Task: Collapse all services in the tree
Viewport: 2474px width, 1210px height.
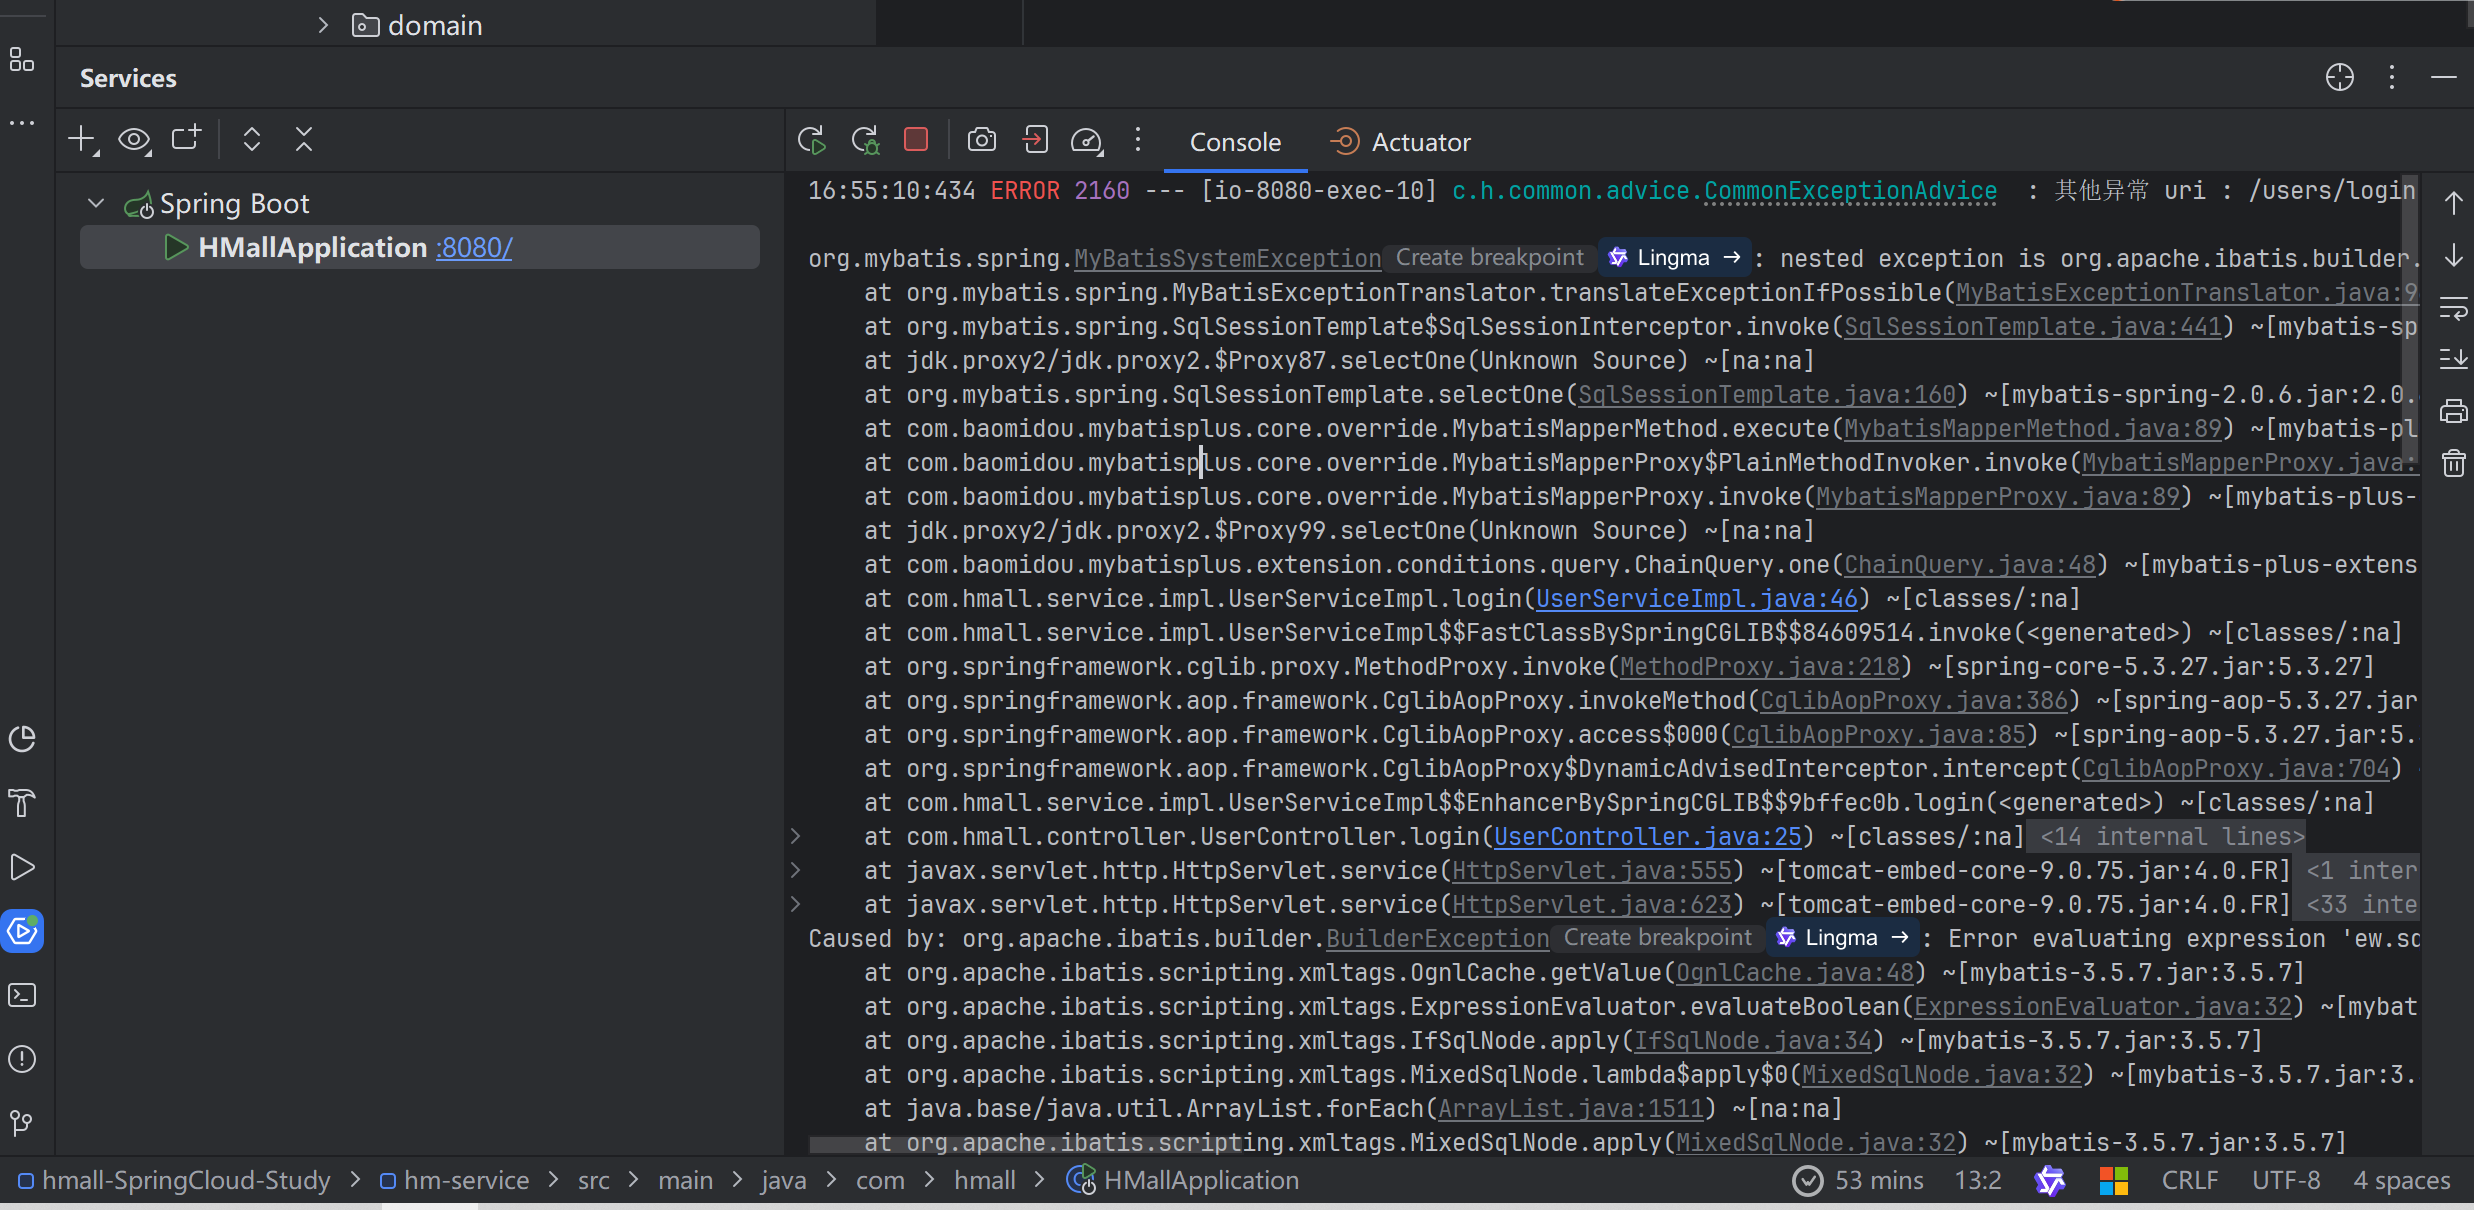Action: 304,139
